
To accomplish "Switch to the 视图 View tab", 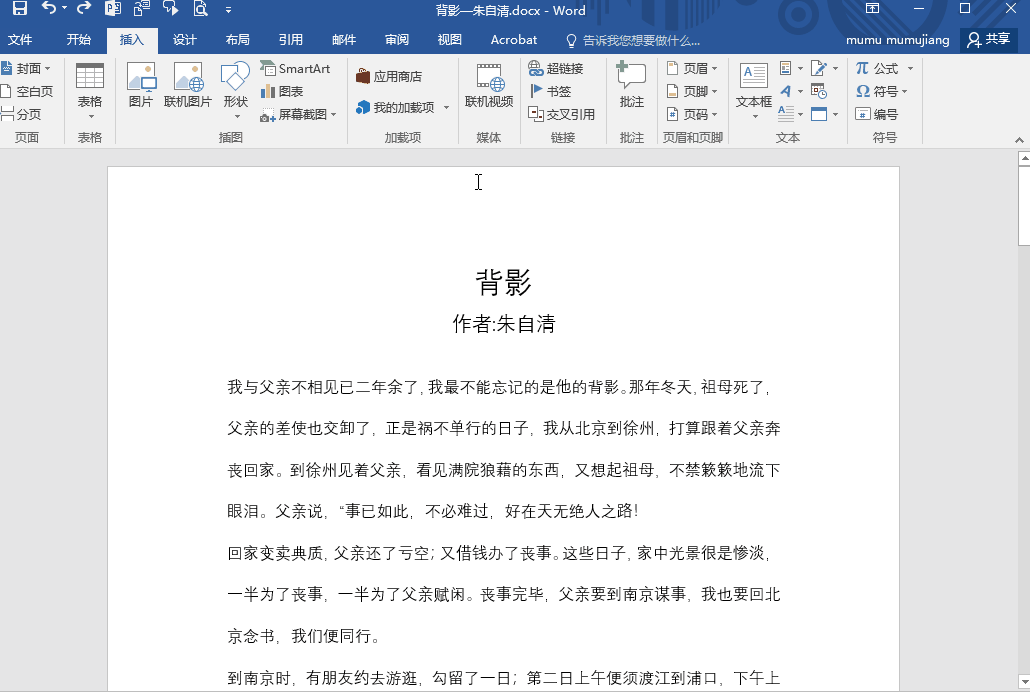I will coord(449,40).
